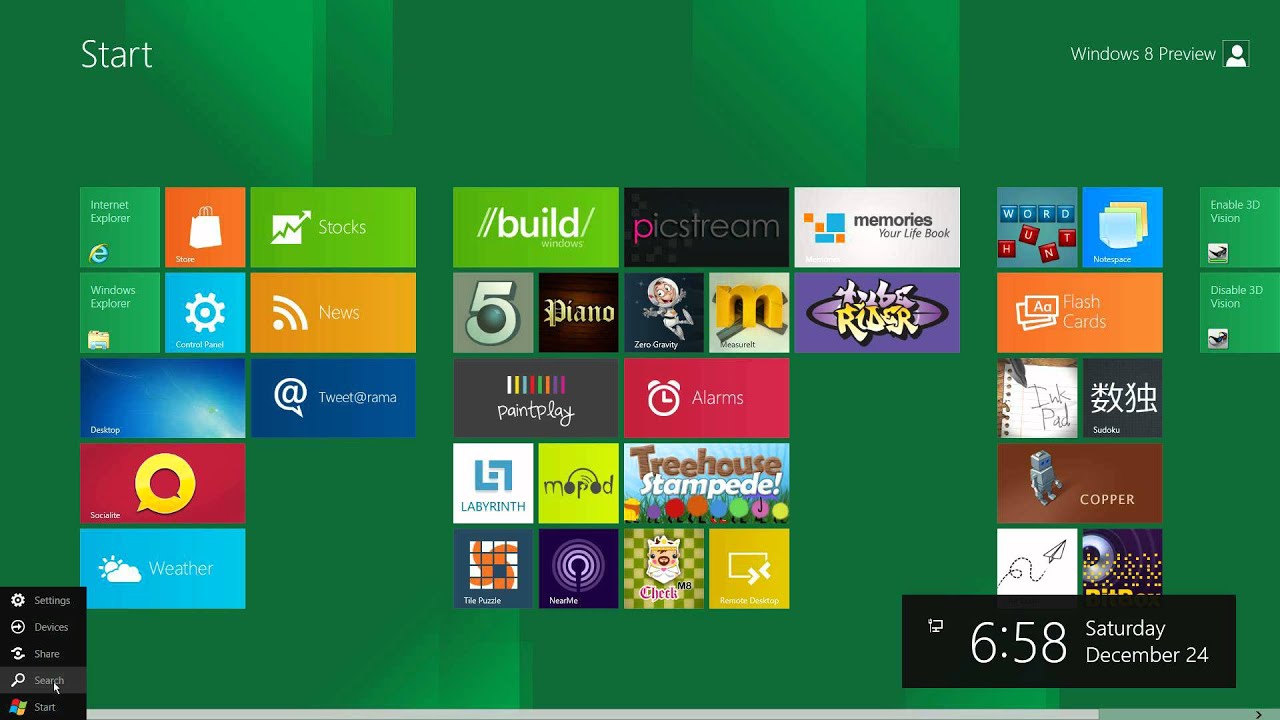1280x720 pixels.
Task: Click the Enable 3D Vision tile
Action: pos(1240,227)
